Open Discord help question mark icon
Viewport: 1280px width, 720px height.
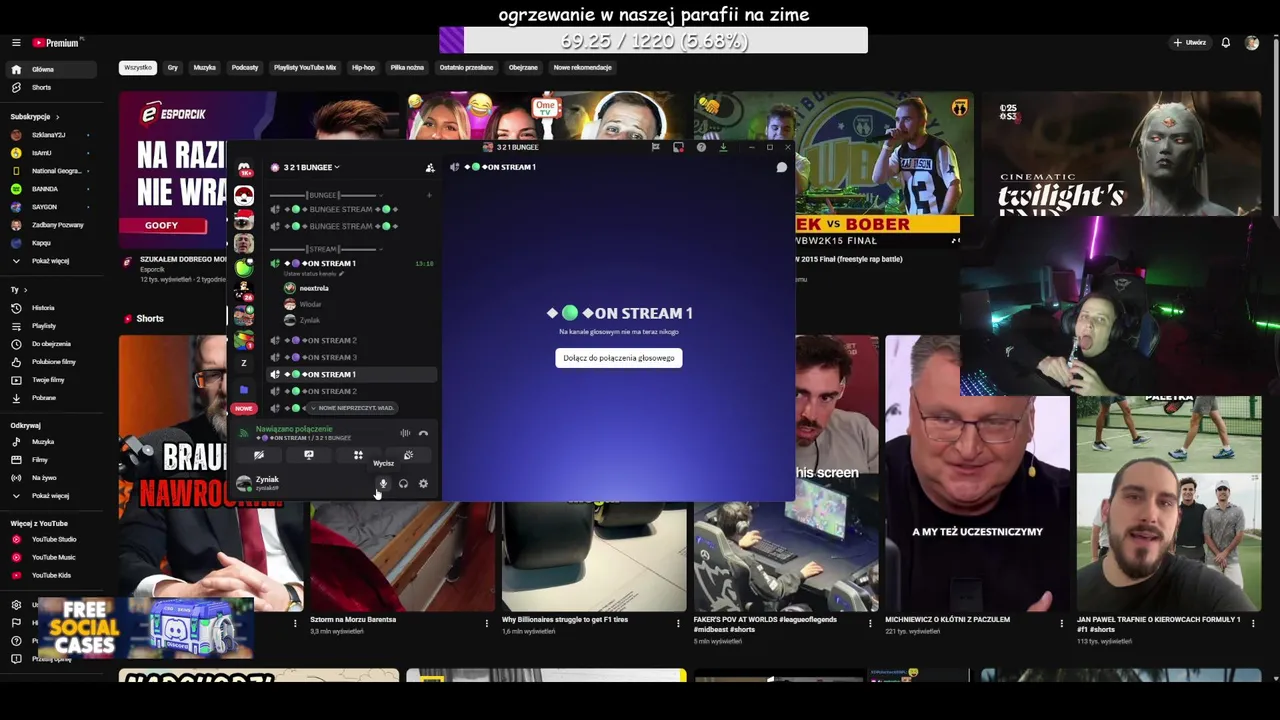pos(701,147)
